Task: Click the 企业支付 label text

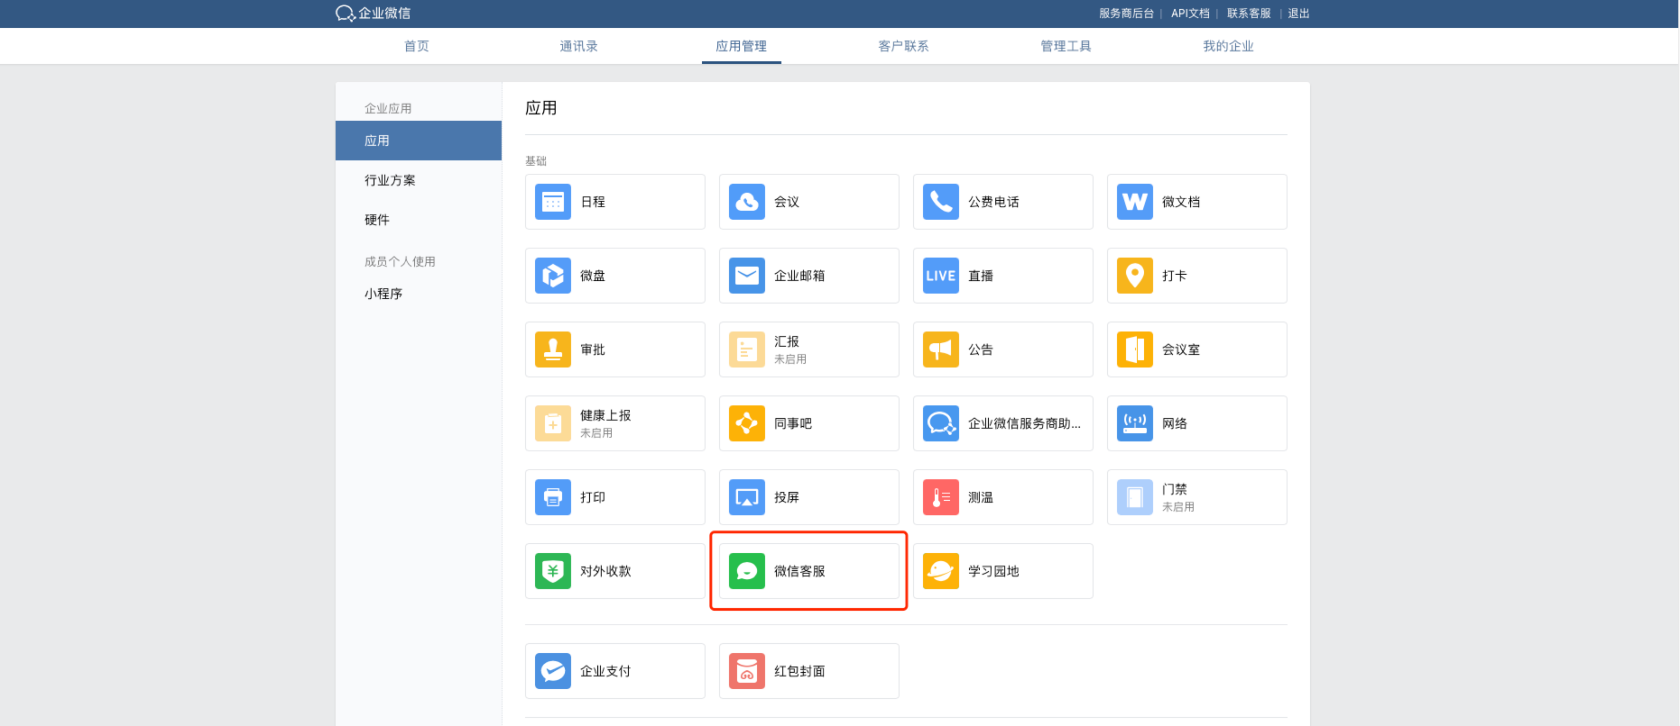Action: tap(606, 672)
